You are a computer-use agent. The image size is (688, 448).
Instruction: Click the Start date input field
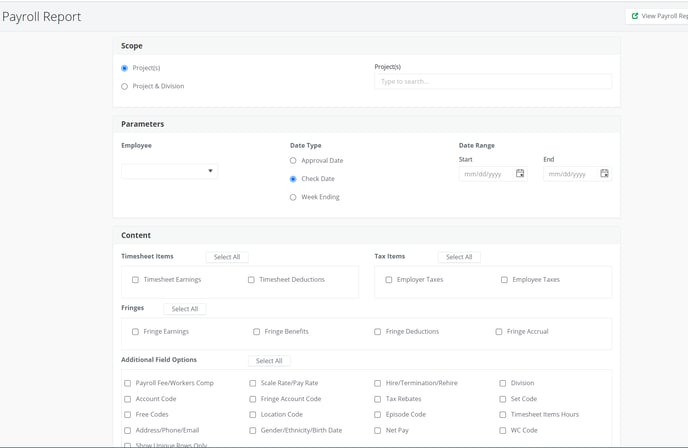[x=493, y=174]
